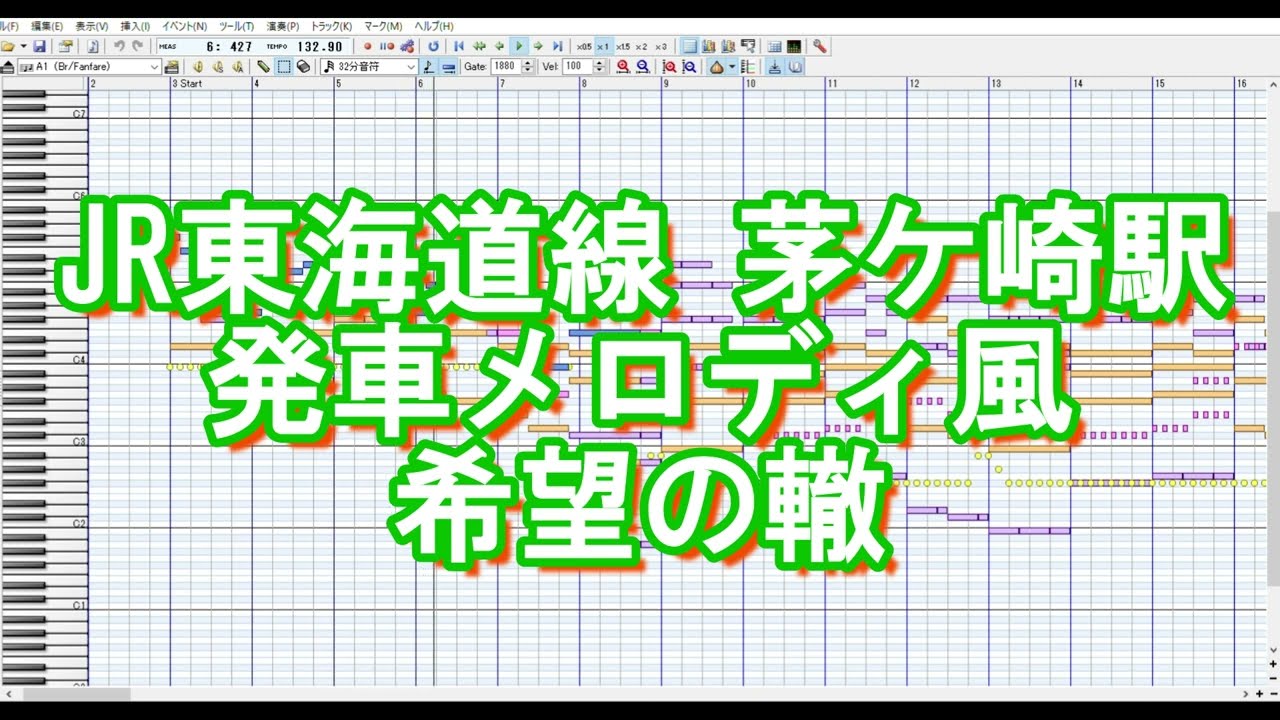Click the first books-style window icon
1280x720 pixels.
[x=708, y=46]
